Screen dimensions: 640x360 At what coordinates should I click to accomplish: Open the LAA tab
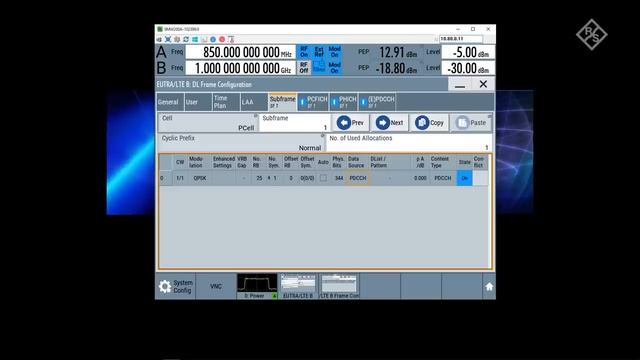click(254, 102)
